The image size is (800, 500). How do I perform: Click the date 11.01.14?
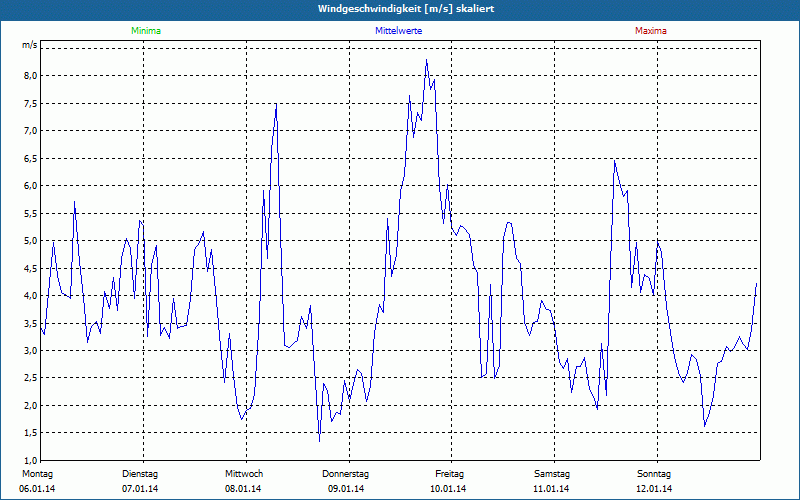tap(551, 489)
